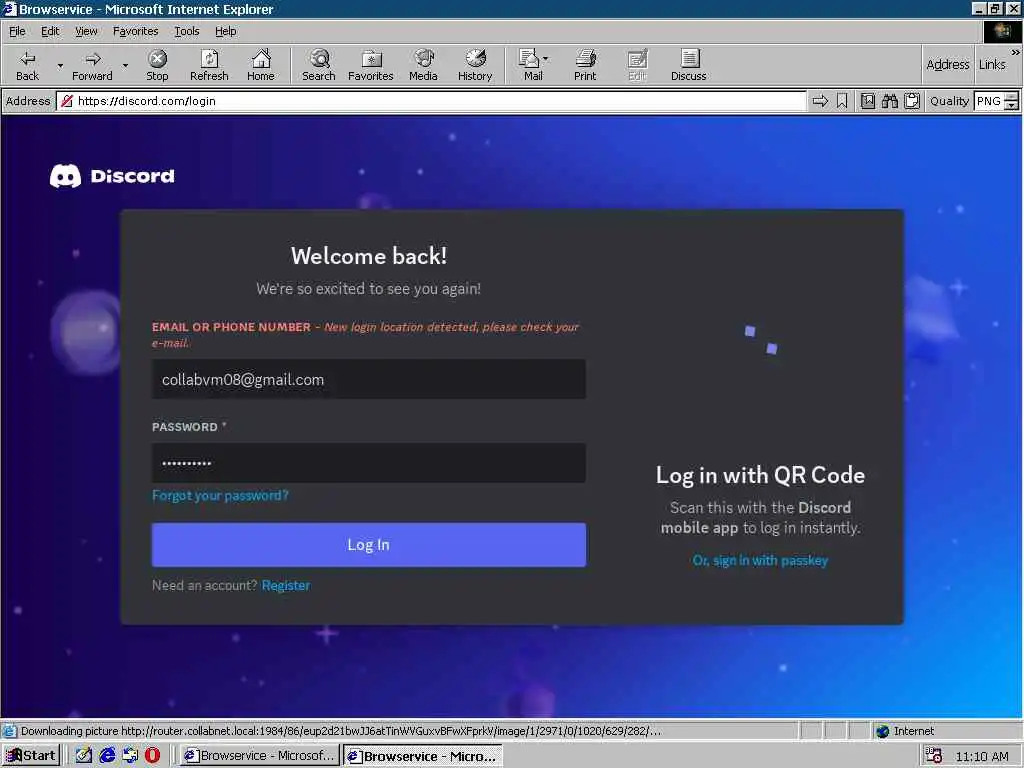The height and width of the screenshot is (768, 1024).
Task: Click the saved-picture bookmark toolbar icon
Action: [x=867, y=101]
